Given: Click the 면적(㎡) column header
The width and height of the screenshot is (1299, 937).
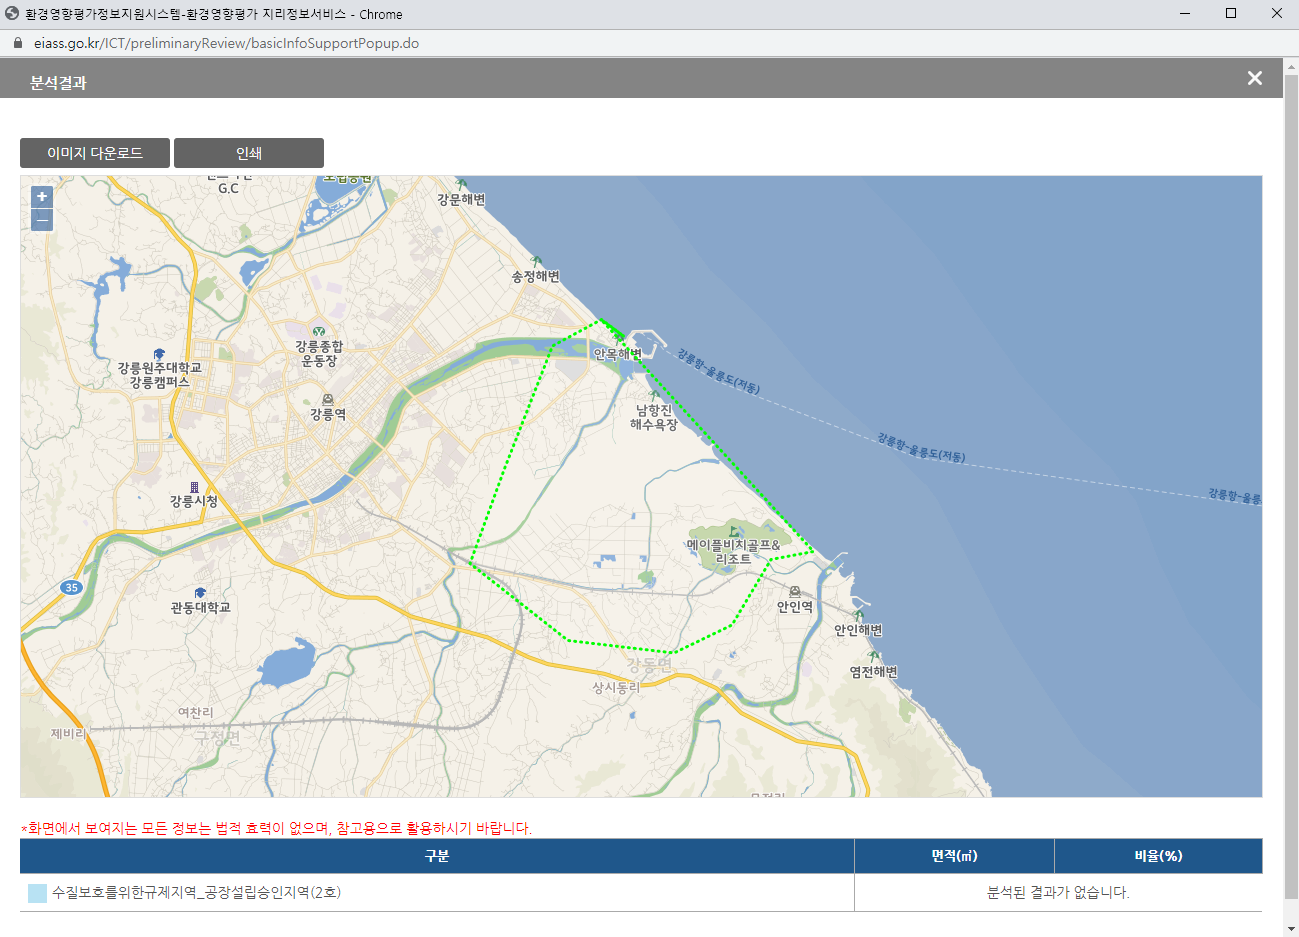Looking at the screenshot, I should (954, 856).
